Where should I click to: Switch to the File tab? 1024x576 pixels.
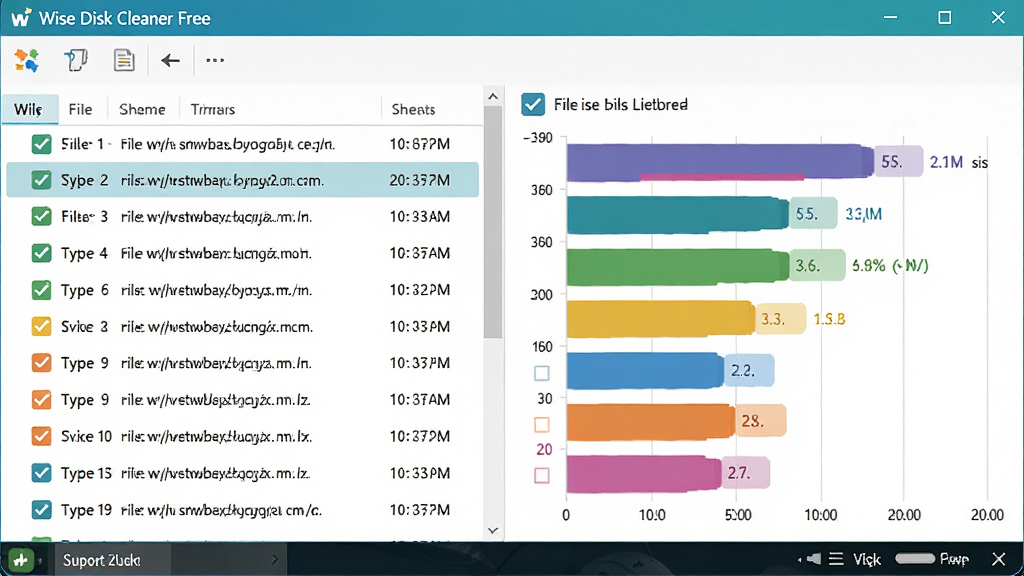80,109
